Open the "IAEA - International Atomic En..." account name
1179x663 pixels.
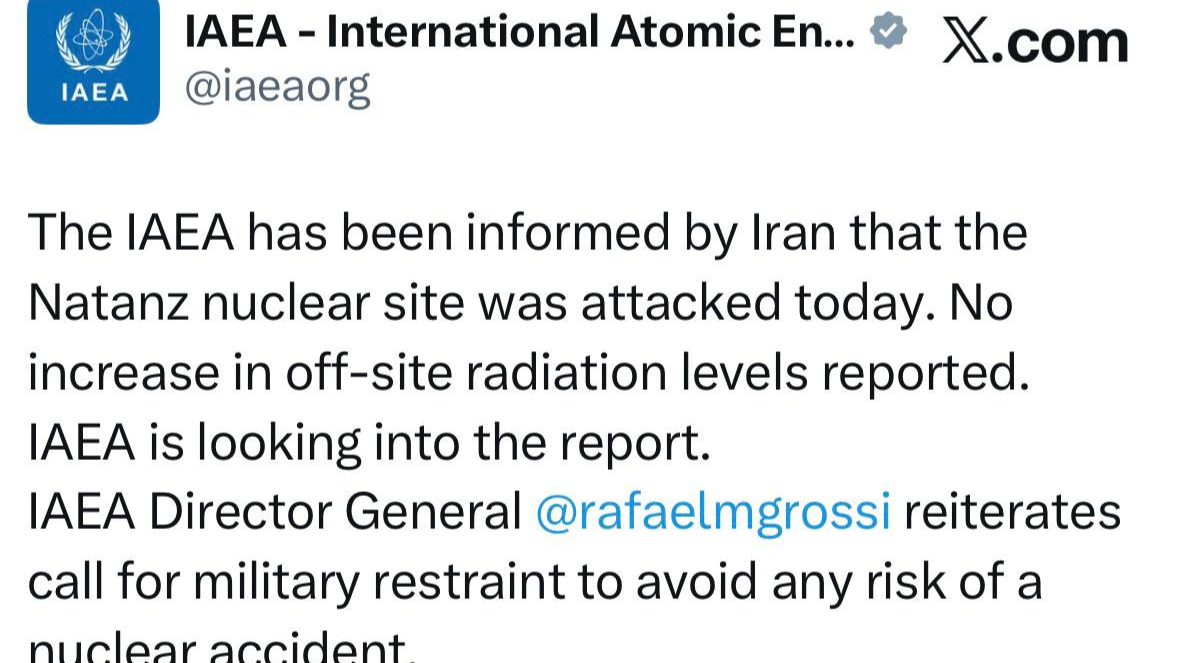tap(520, 33)
